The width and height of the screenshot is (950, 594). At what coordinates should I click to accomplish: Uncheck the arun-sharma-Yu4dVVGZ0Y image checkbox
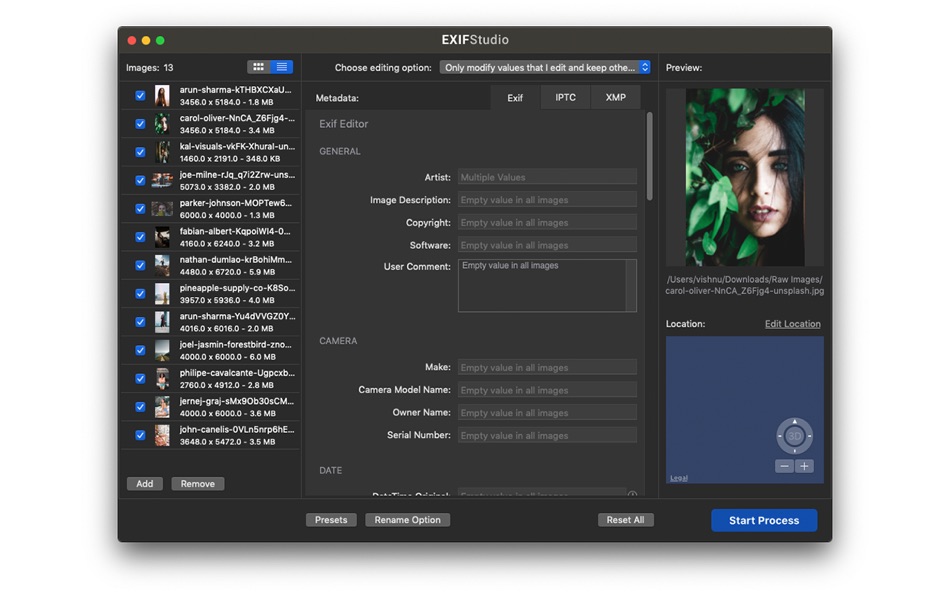click(140, 322)
